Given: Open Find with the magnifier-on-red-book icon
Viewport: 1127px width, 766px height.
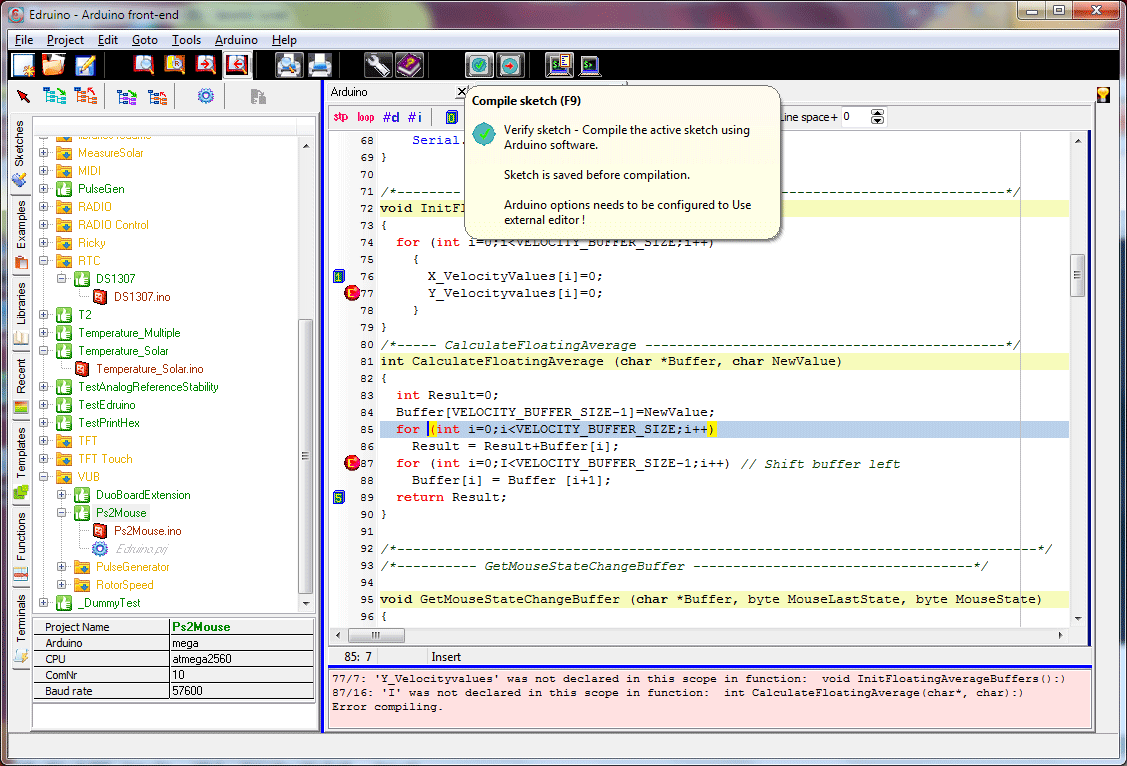Looking at the screenshot, I should point(144,65).
